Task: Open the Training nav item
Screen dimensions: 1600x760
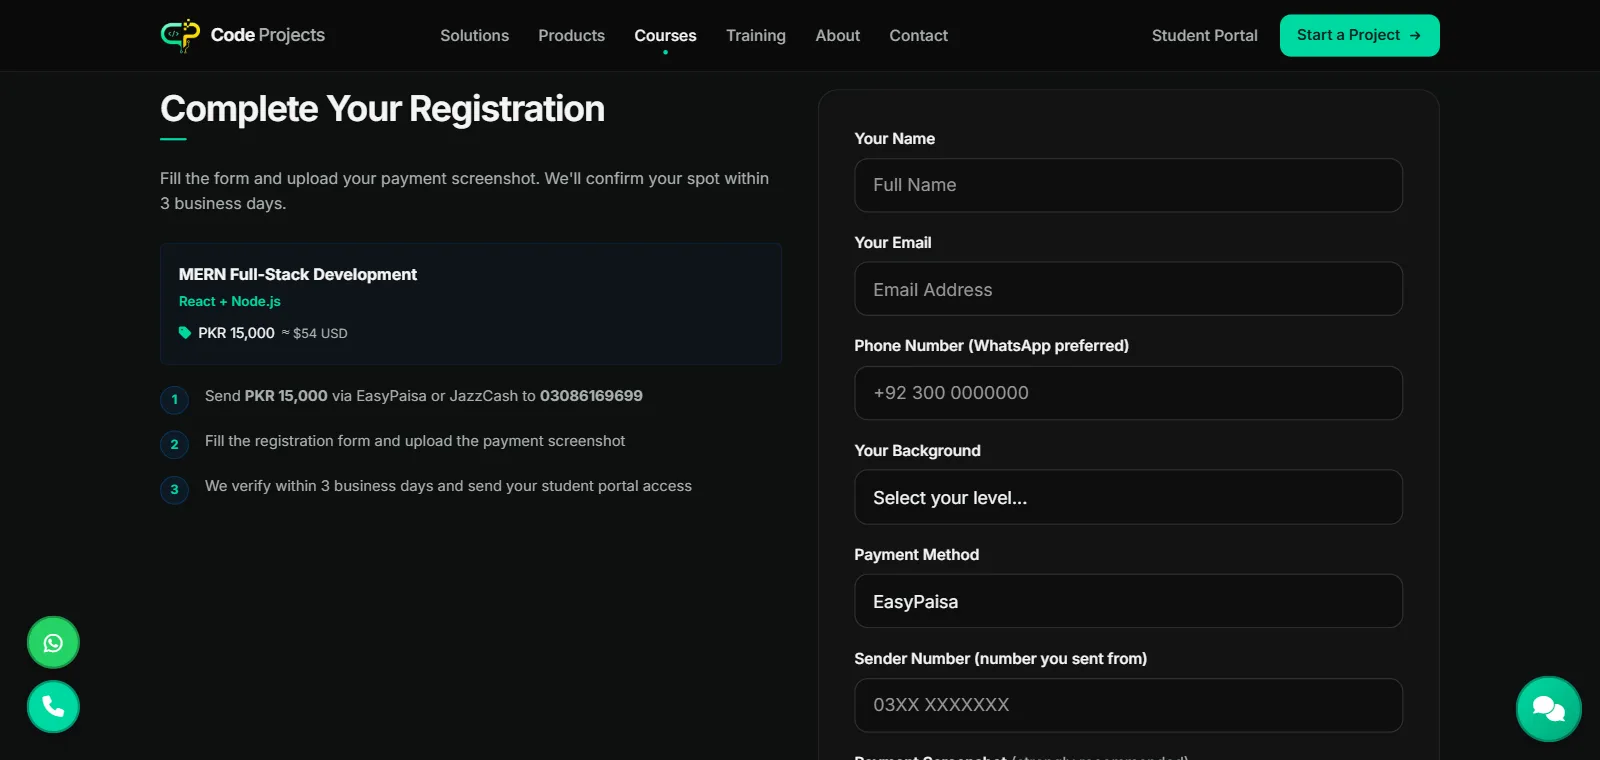Action: point(756,35)
